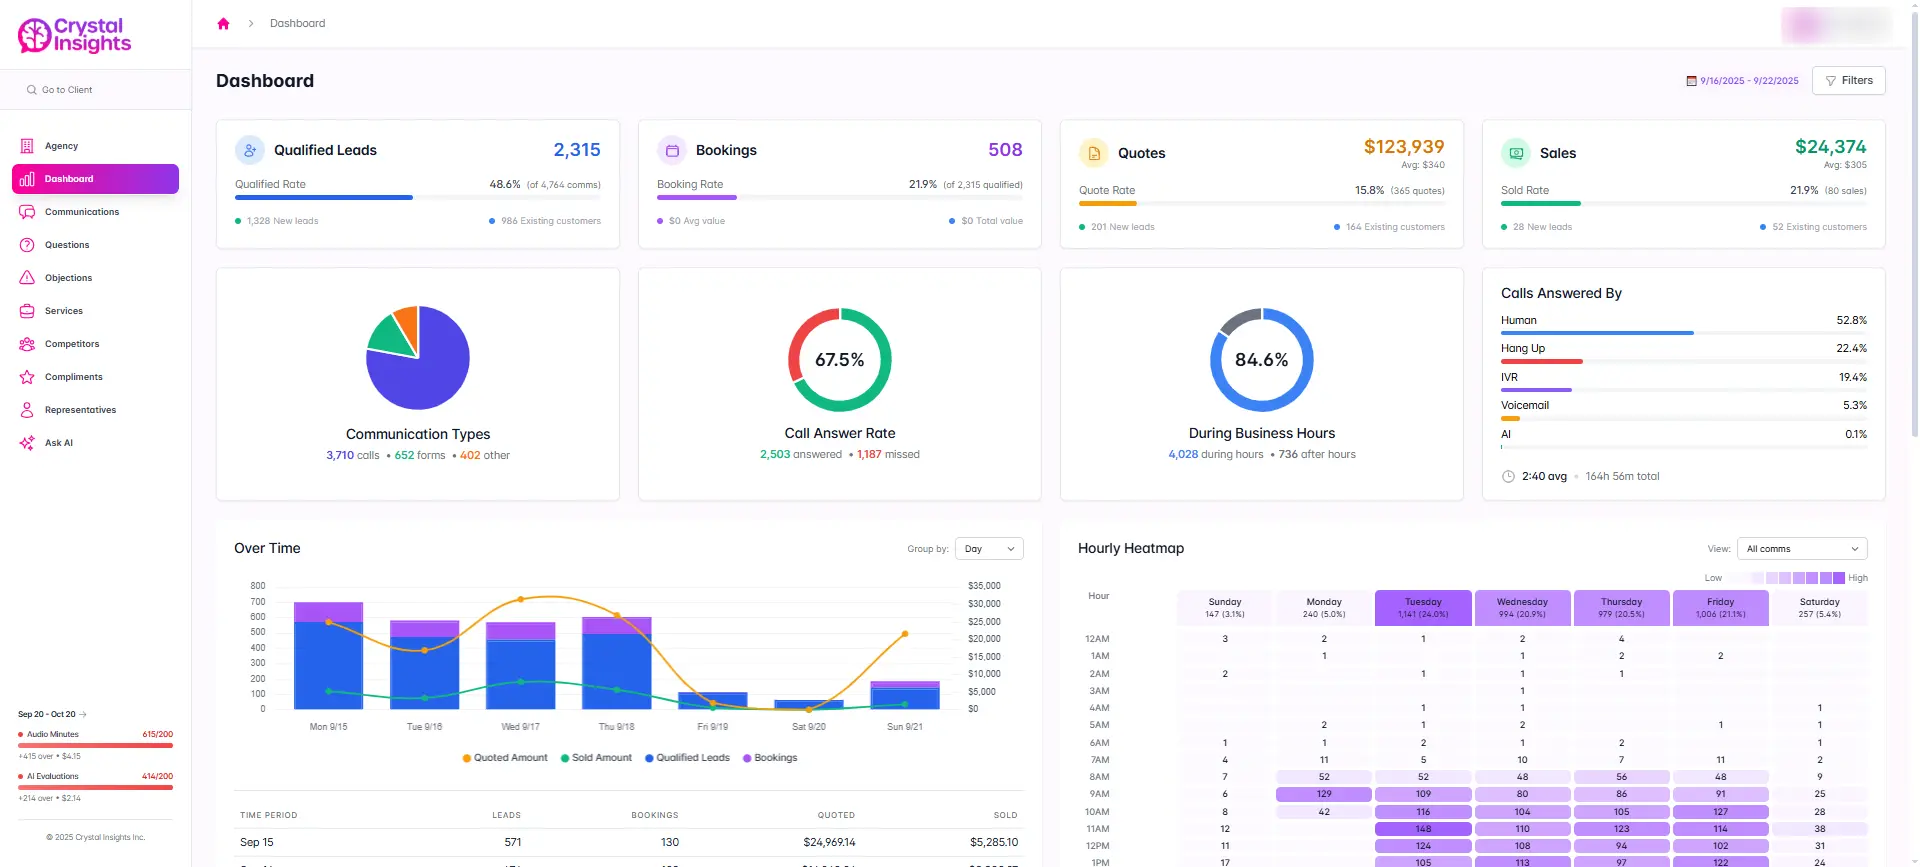Click the Quotes document icon
The width and height of the screenshot is (1920, 867).
(x=1094, y=153)
